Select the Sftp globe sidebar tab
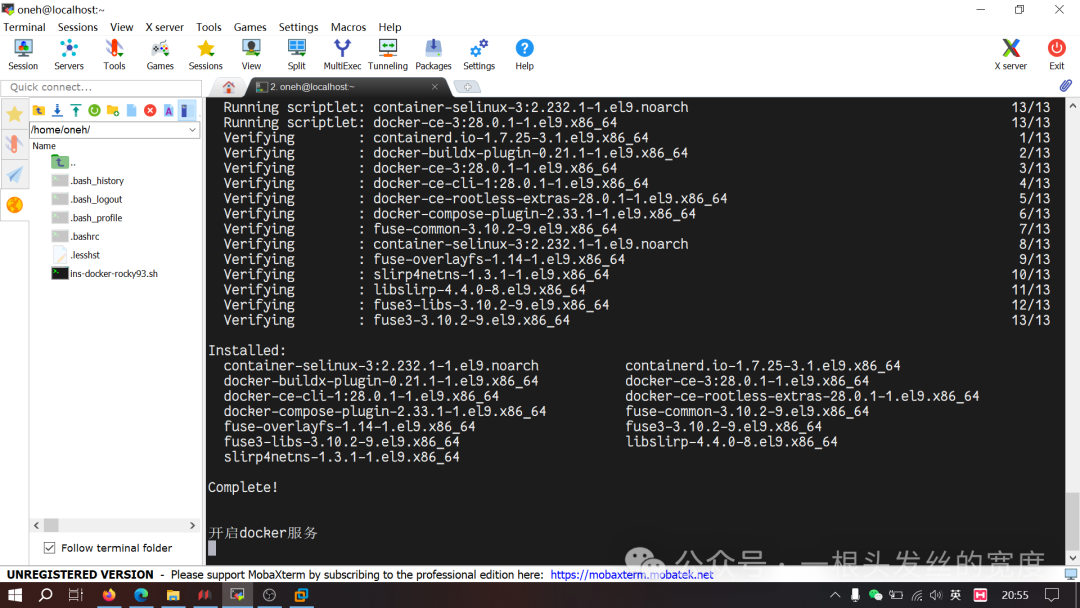Image resolution: width=1080 pixels, height=608 pixels. 14,205
